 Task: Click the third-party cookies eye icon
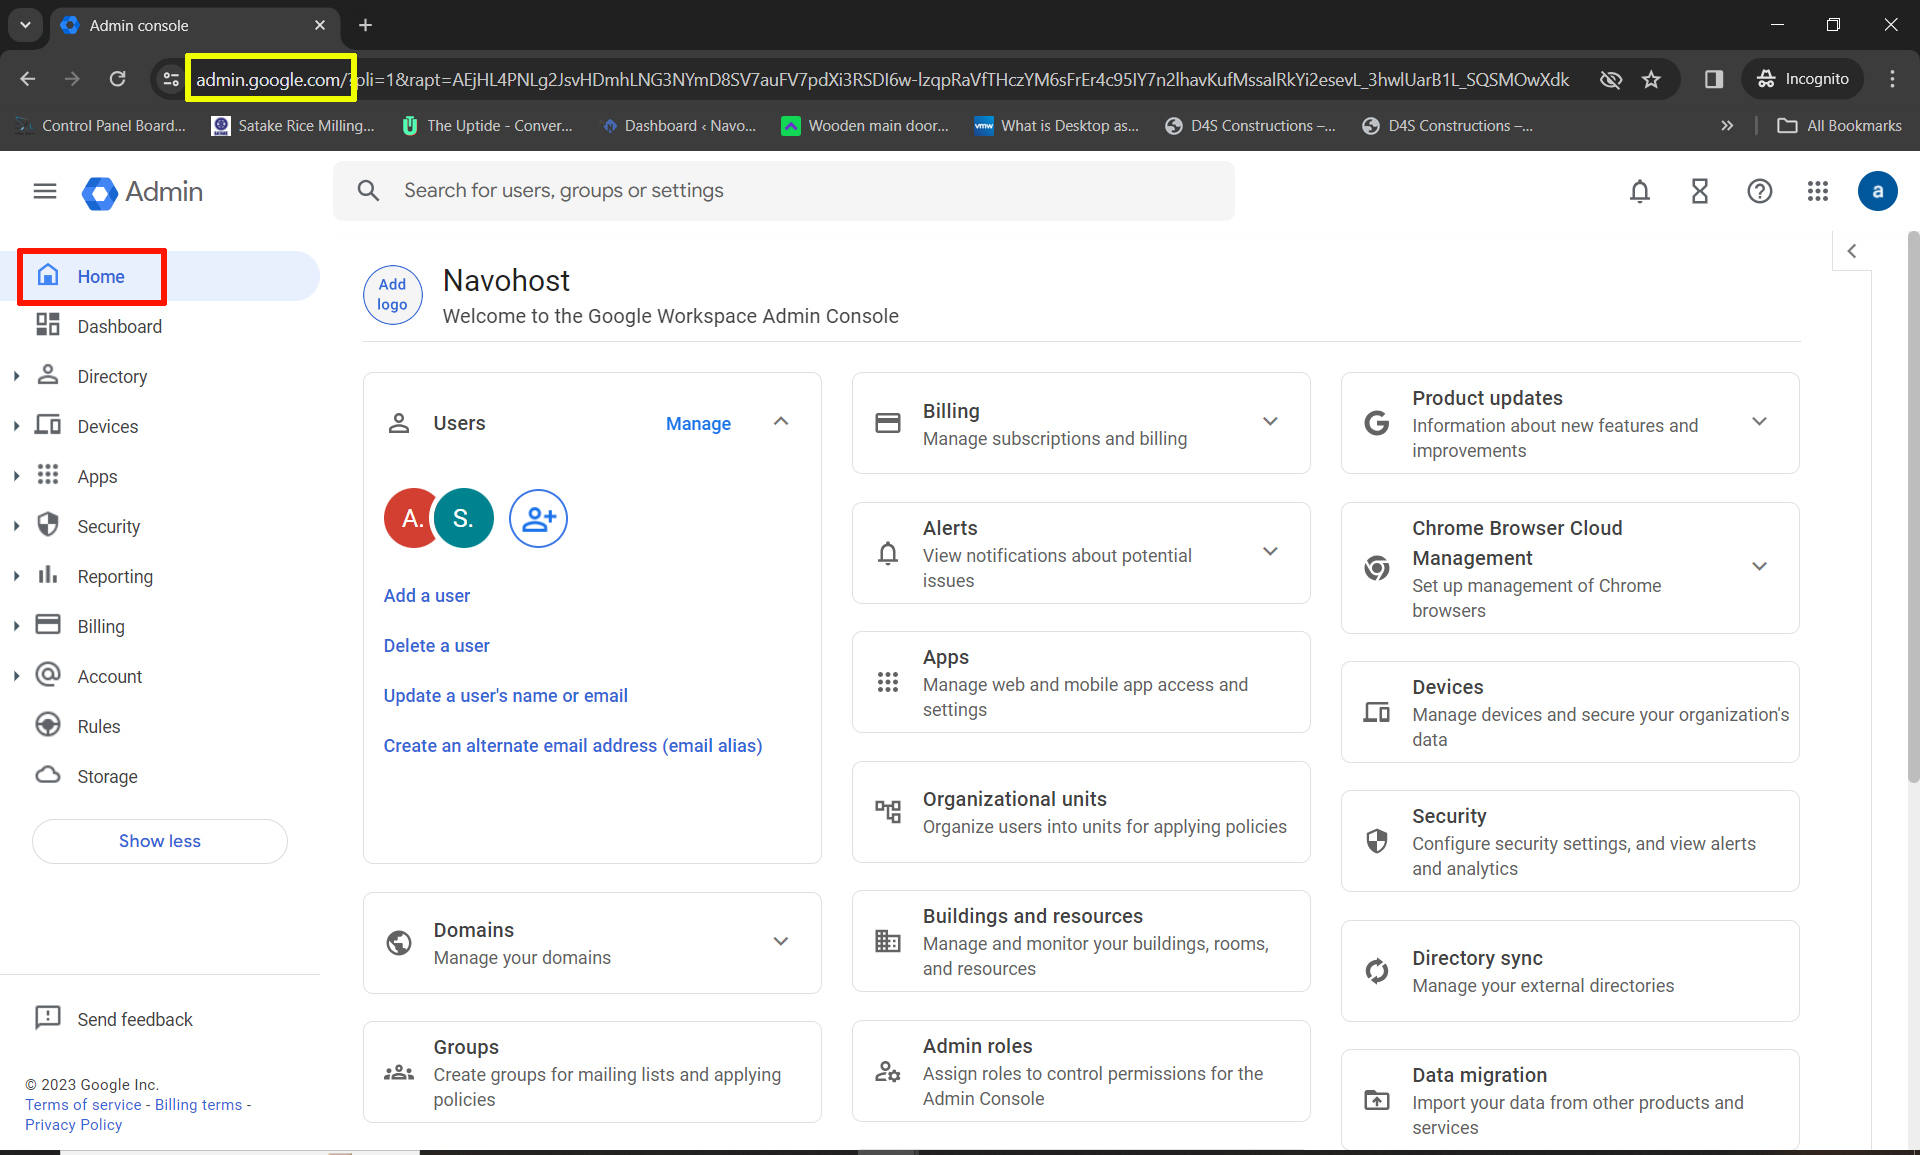tap(1611, 79)
